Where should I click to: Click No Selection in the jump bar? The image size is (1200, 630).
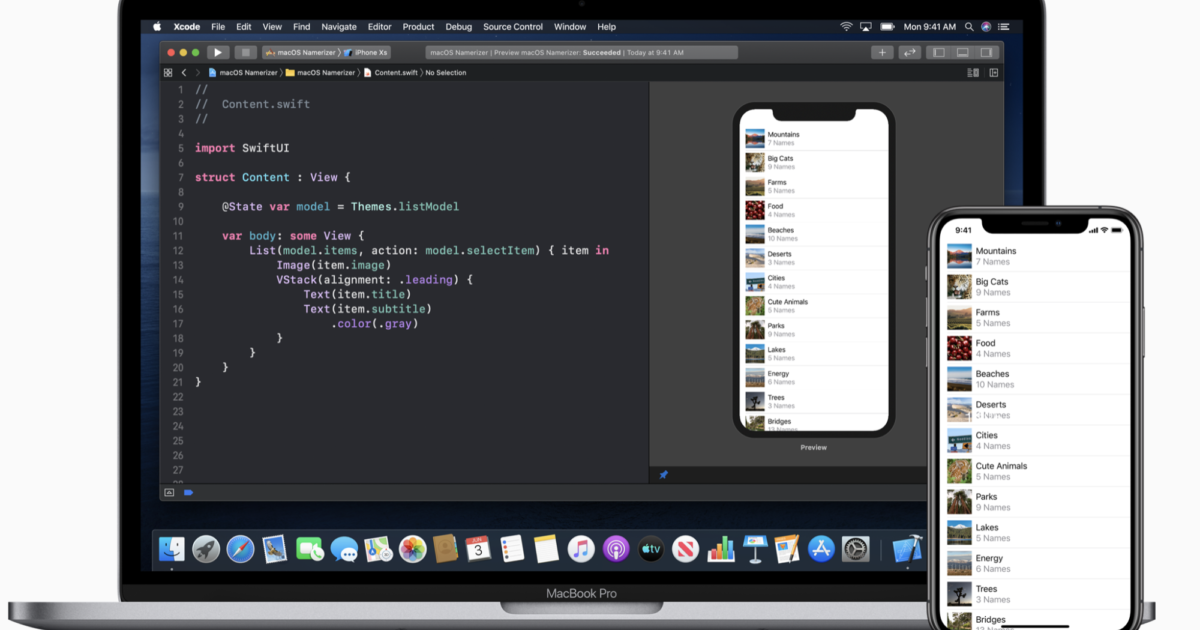tap(446, 73)
